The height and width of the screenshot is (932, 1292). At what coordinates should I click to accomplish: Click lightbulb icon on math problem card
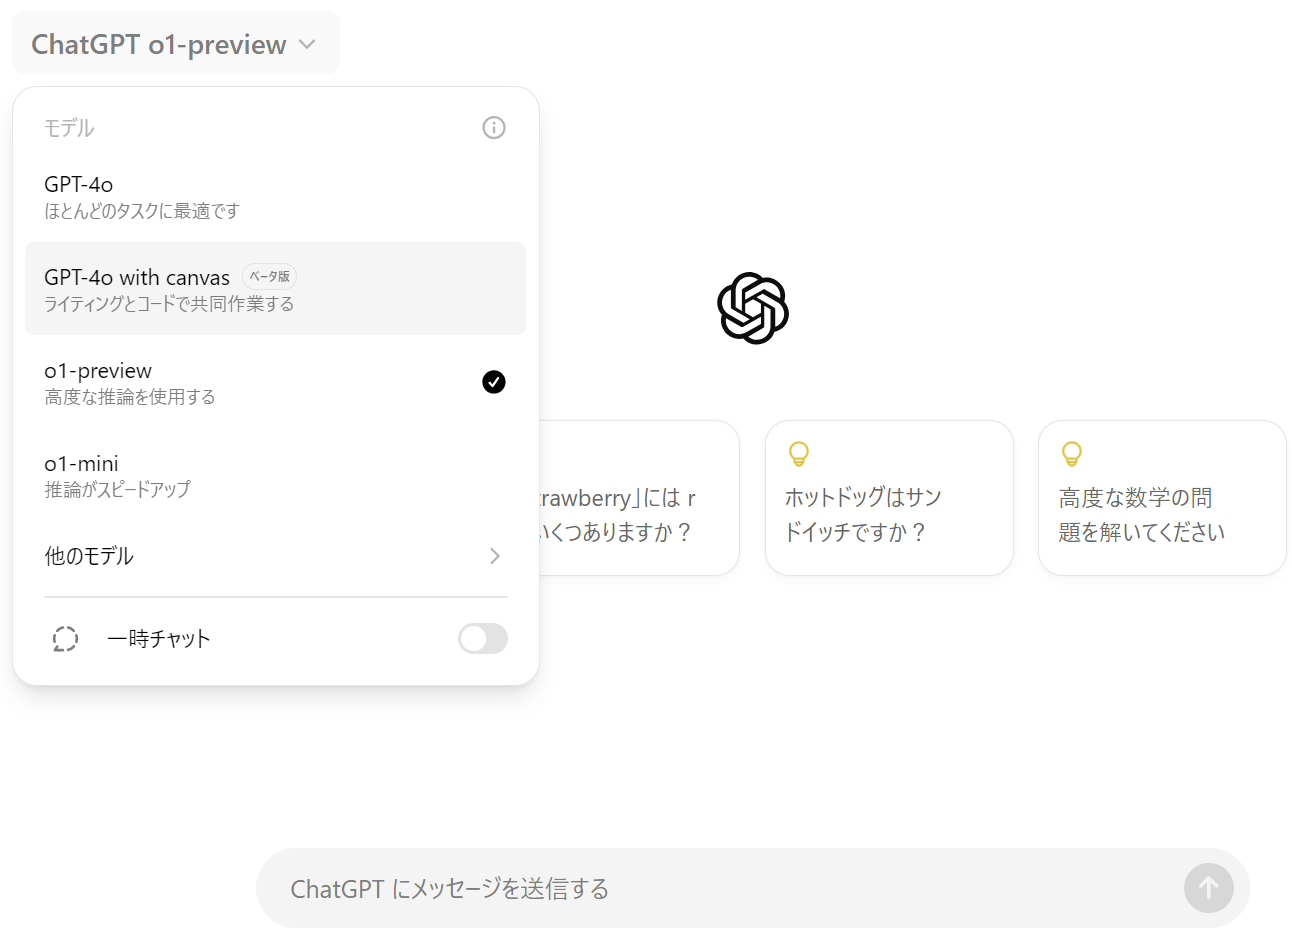[1072, 454]
